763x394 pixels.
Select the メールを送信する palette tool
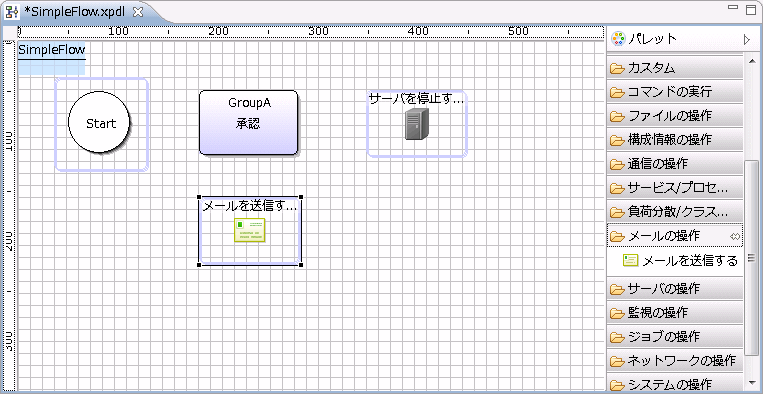click(680, 261)
